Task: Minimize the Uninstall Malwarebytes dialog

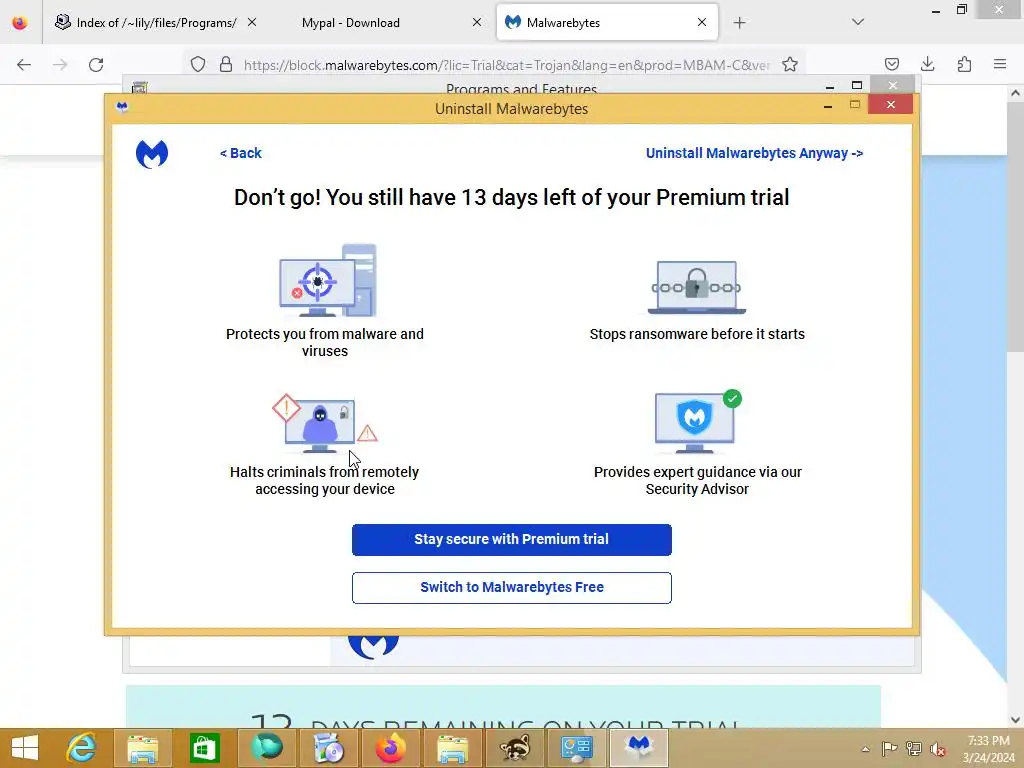Action: (827, 105)
